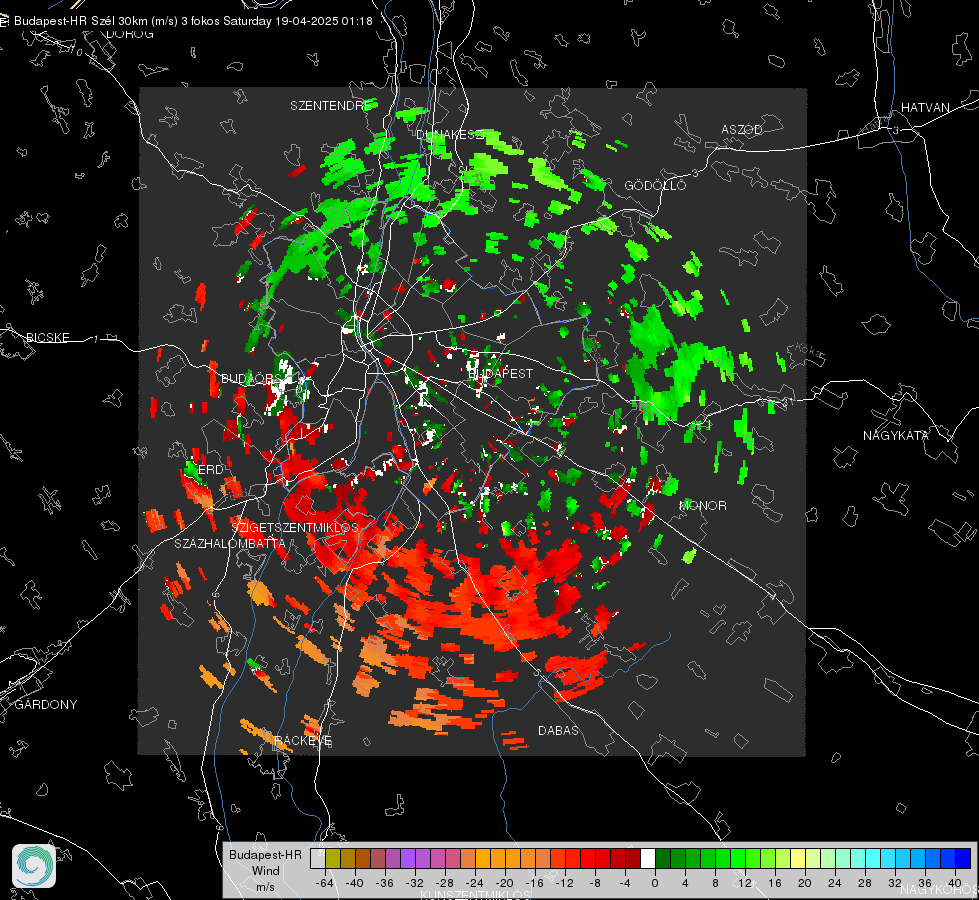This screenshot has width=979, height=900.
Task: Select the white zero swatch in the legend
Action: (x=648, y=858)
